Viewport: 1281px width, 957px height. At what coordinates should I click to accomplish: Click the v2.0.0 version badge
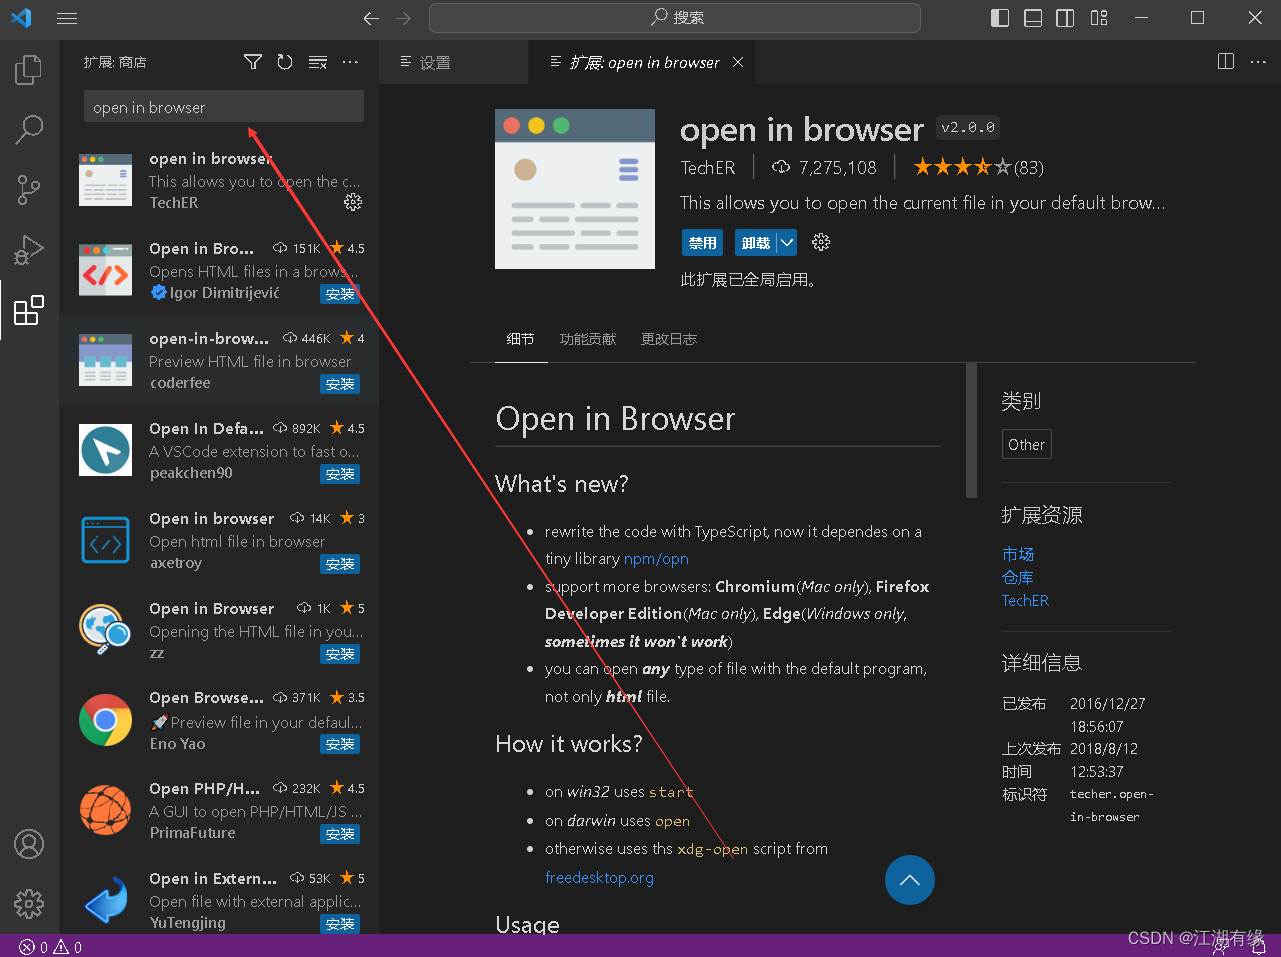click(968, 127)
